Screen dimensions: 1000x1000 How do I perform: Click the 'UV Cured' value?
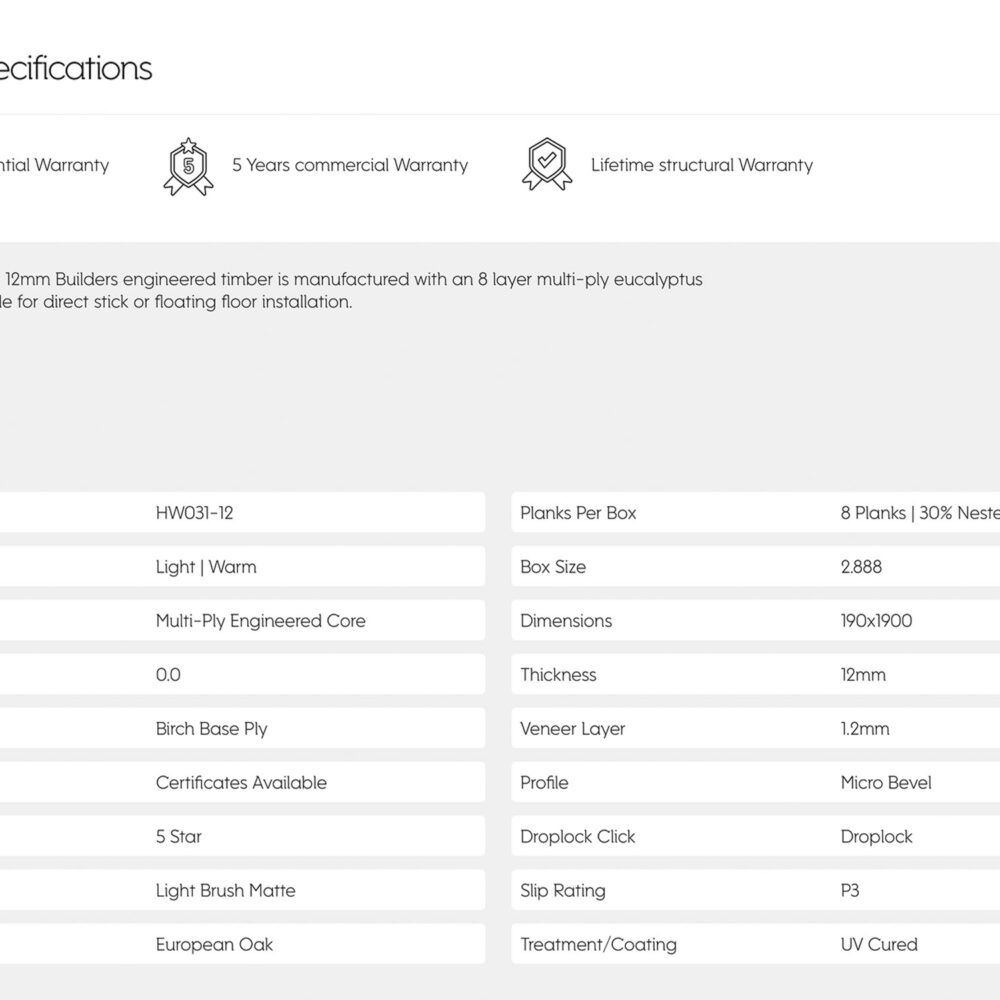click(879, 945)
